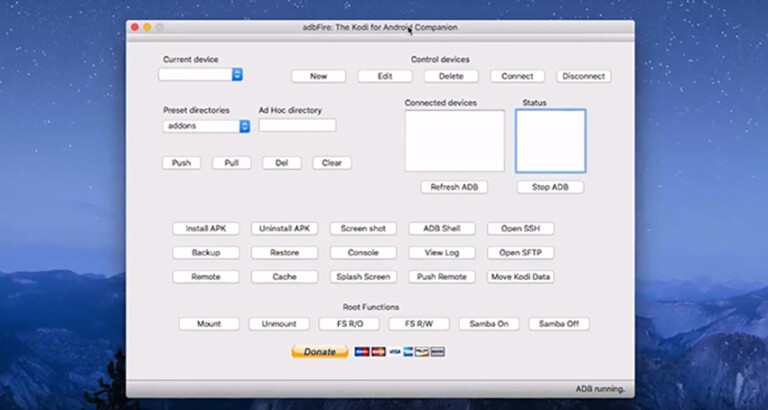The image size is (768, 410).
Task: Click the Connect button
Action: pyautogui.click(x=517, y=76)
